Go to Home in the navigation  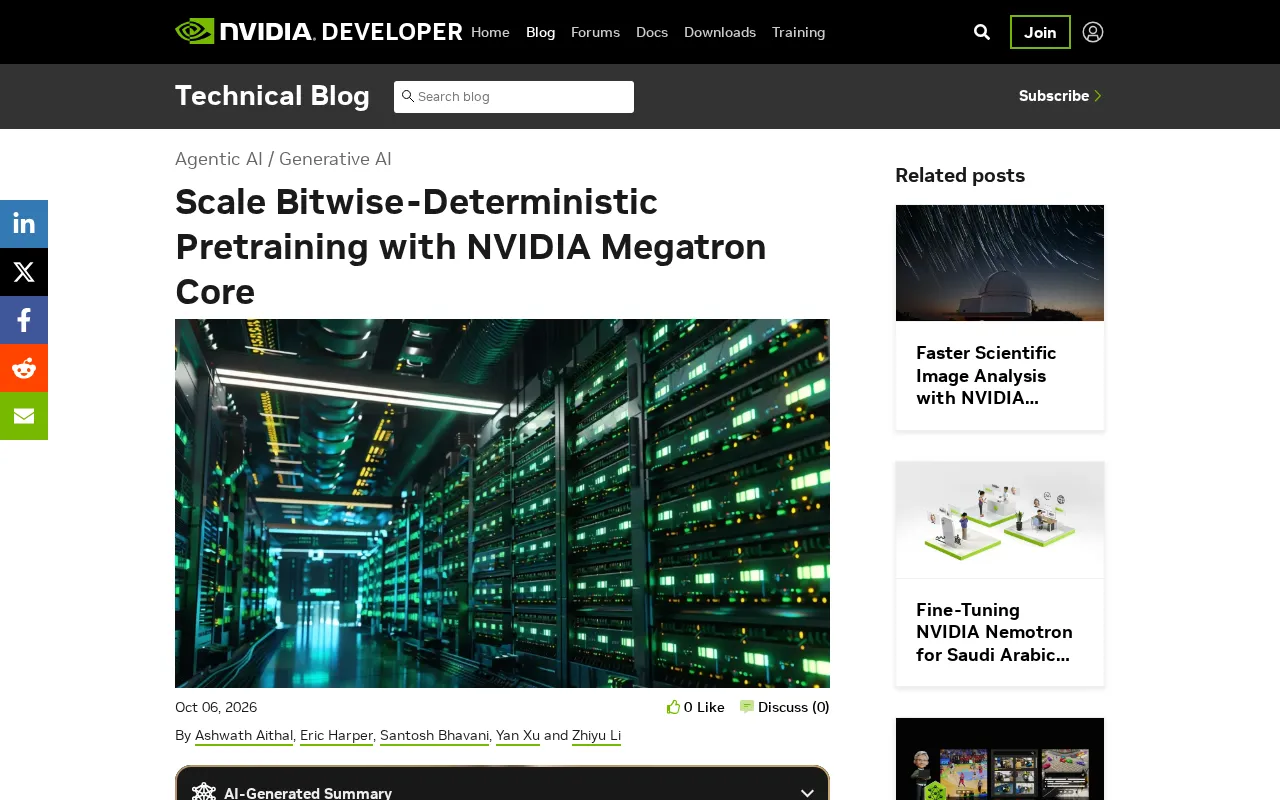tap(490, 32)
